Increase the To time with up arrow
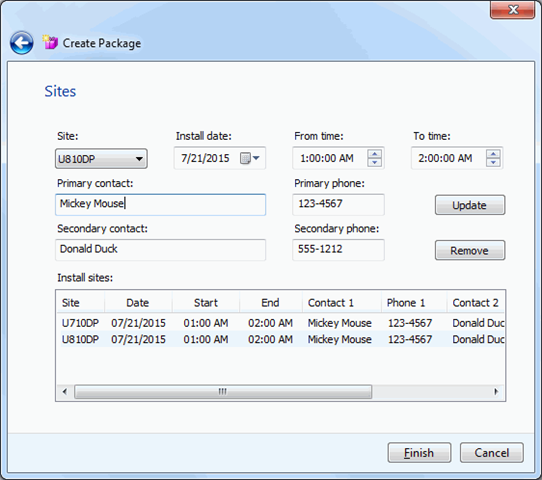Image resolution: width=542 pixels, height=480 pixels. coord(493,154)
